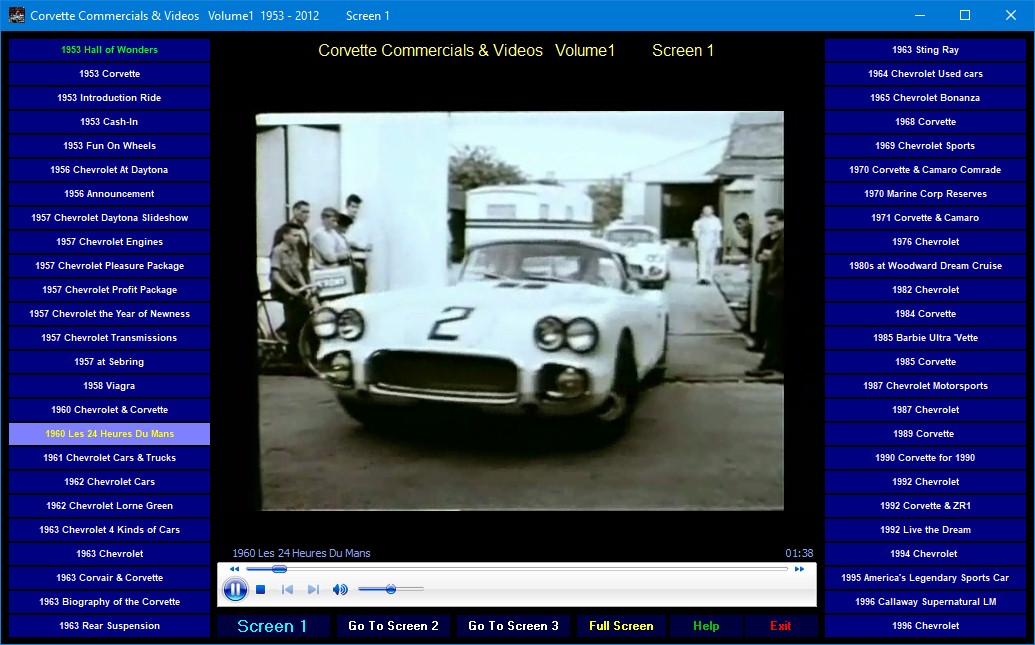1035x645 pixels.
Task: Pause the playing video
Action: pyautogui.click(x=235, y=590)
